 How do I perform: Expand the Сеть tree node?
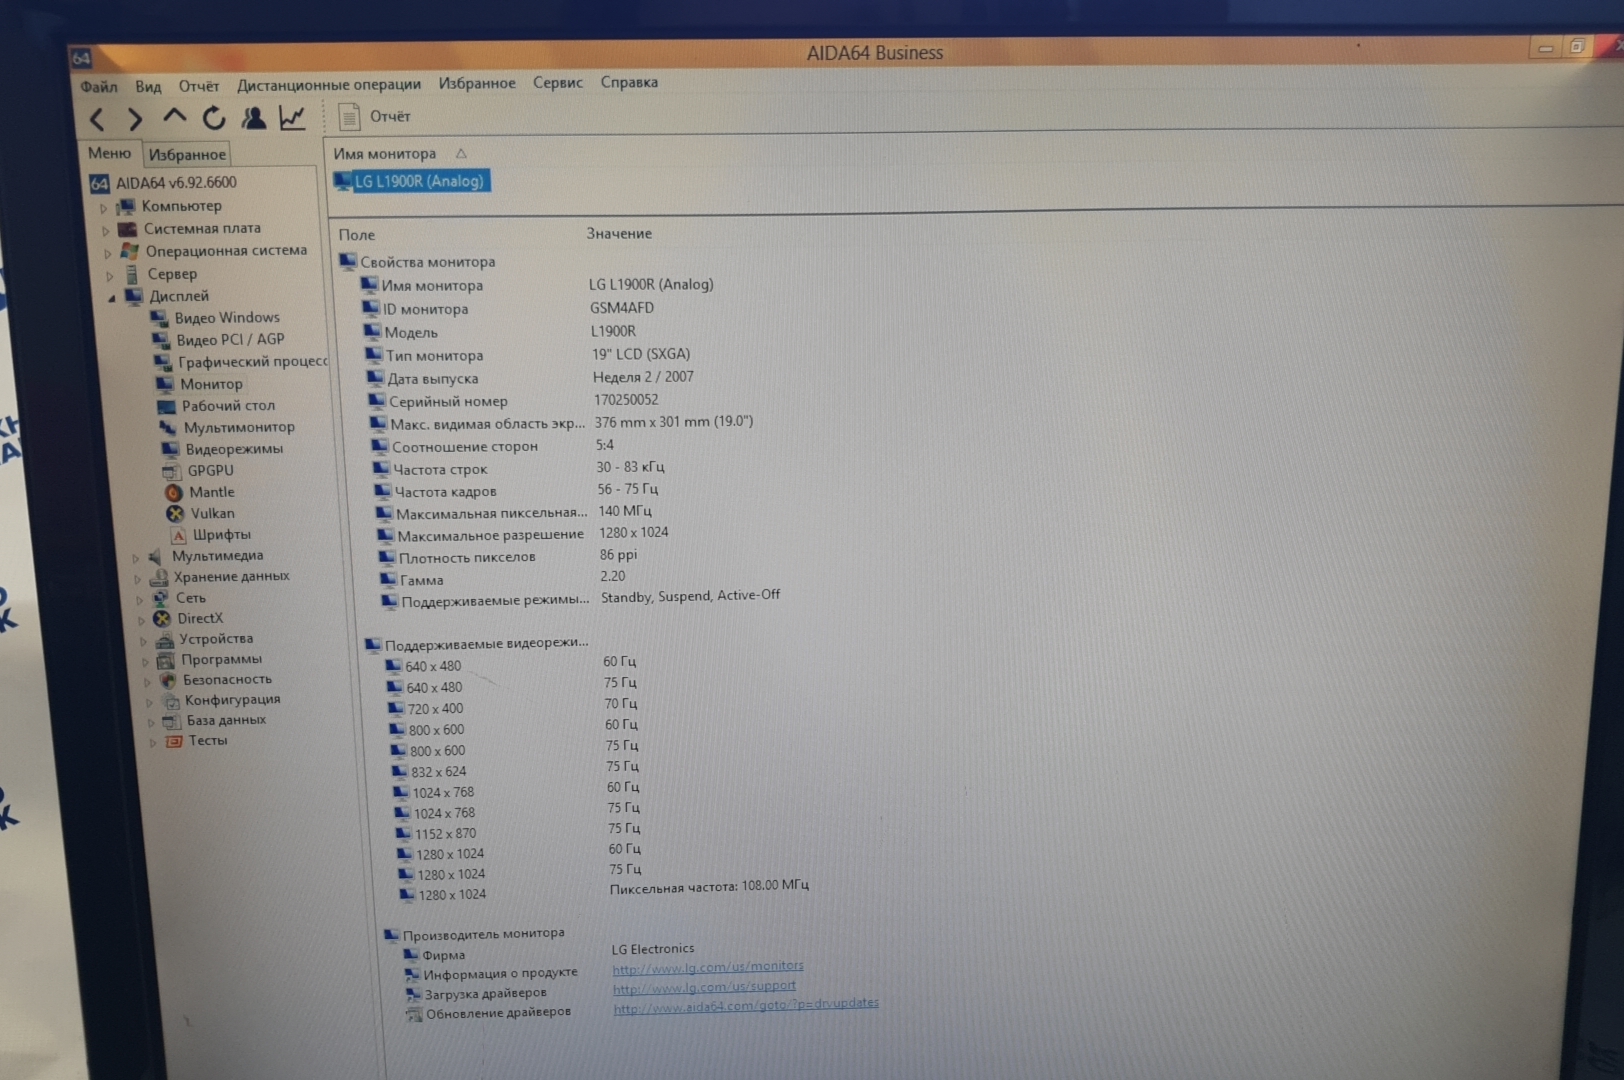coord(139,599)
